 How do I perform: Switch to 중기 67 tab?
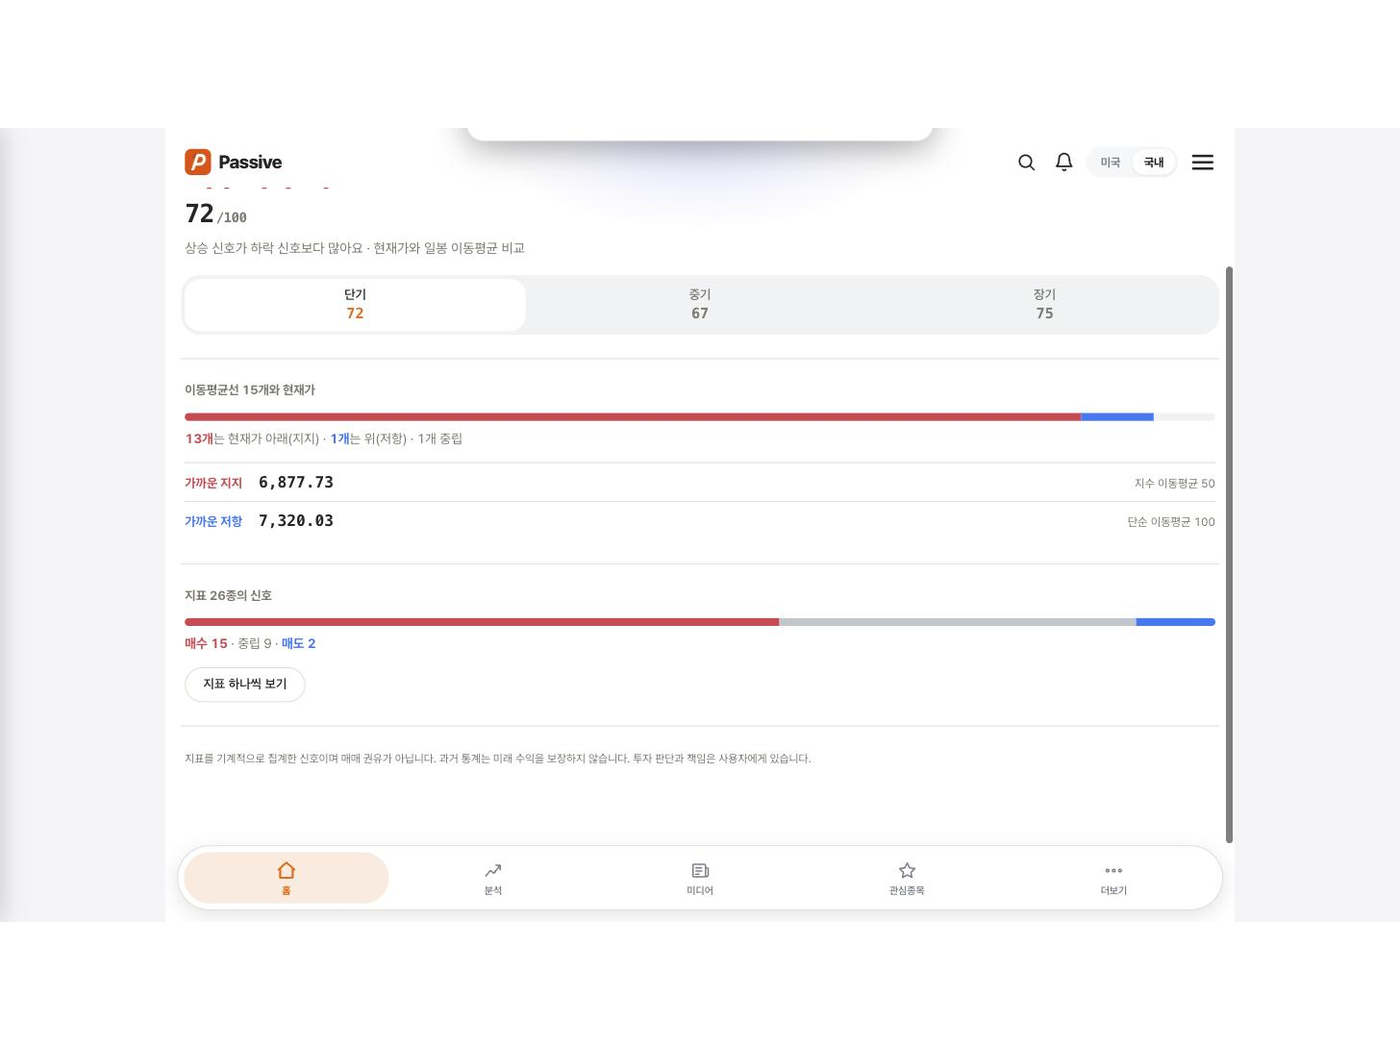[700, 304]
